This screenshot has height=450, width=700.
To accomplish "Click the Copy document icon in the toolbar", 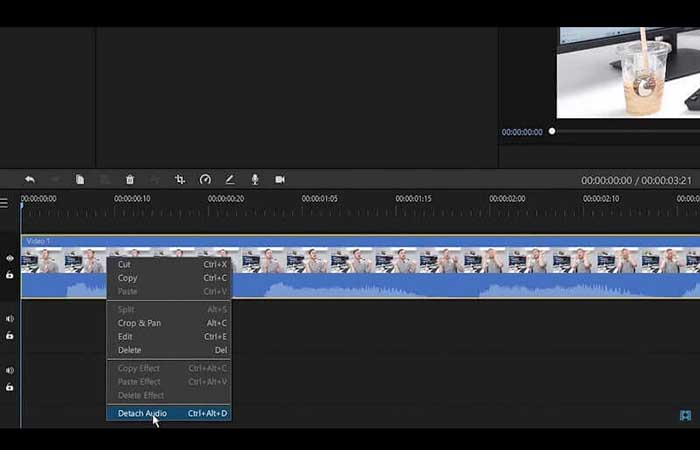I will coord(80,179).
